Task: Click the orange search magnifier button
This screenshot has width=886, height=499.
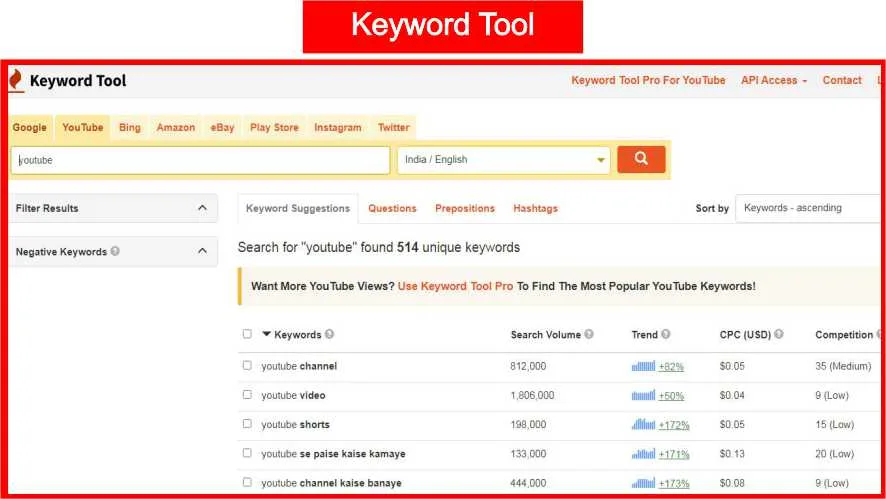Action: [x=641, y=159]
